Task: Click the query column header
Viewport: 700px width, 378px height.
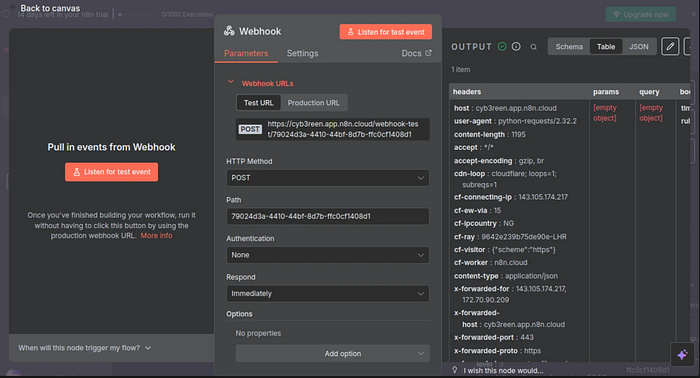Action: pos(649,91)
